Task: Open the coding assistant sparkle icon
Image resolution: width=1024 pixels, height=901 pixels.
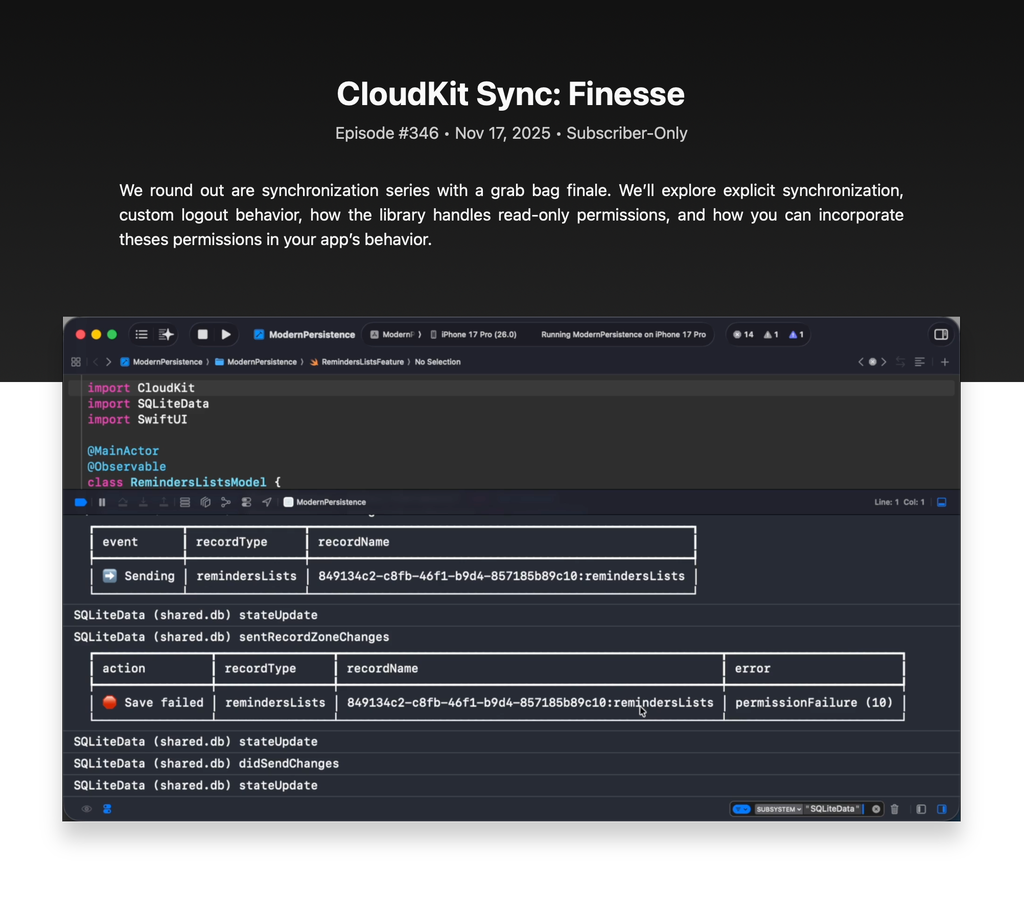Action: click(166, 335)
